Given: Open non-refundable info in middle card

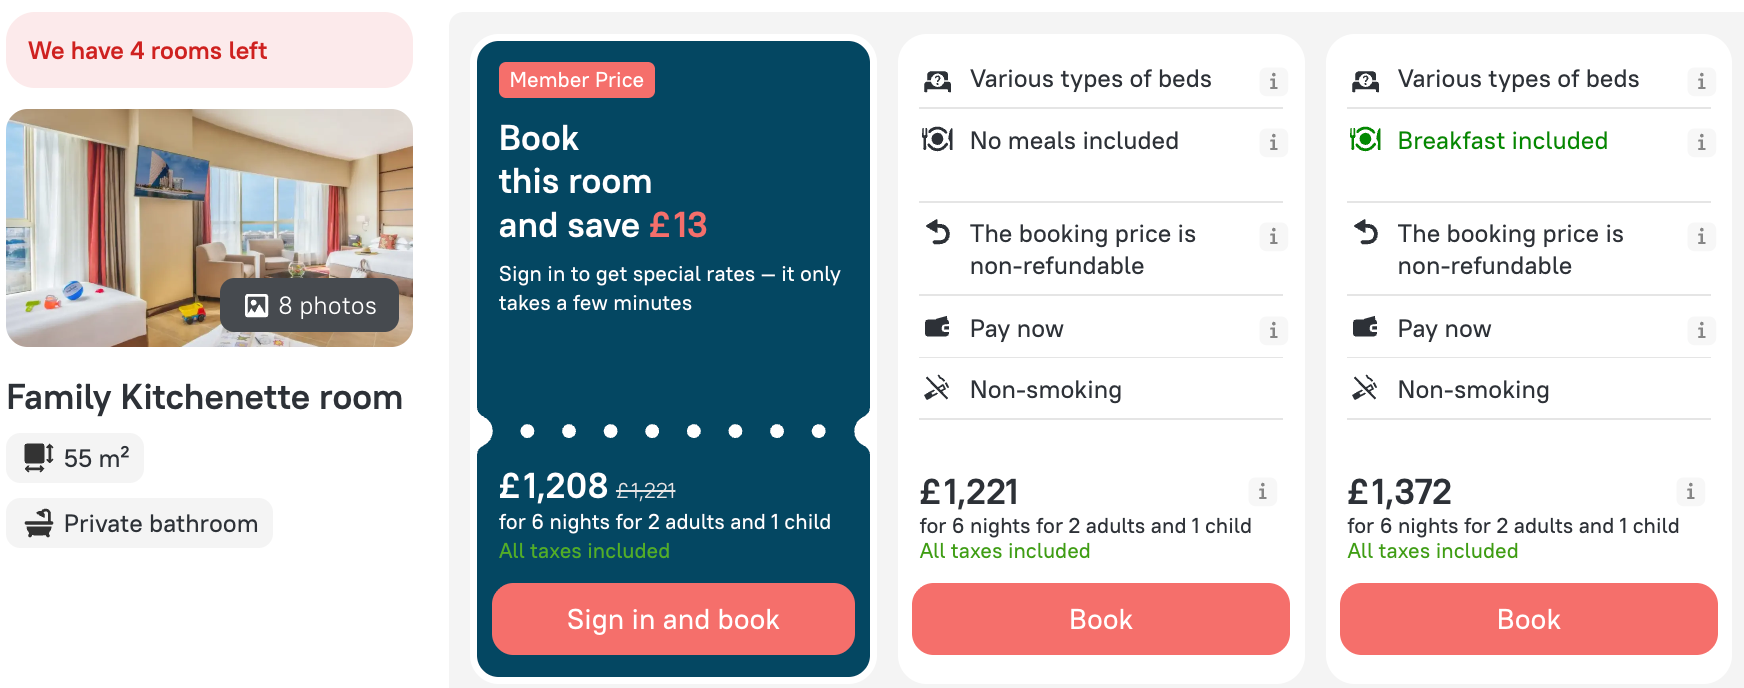Looking at the screenshot, I should click(x=1273, y=236).
